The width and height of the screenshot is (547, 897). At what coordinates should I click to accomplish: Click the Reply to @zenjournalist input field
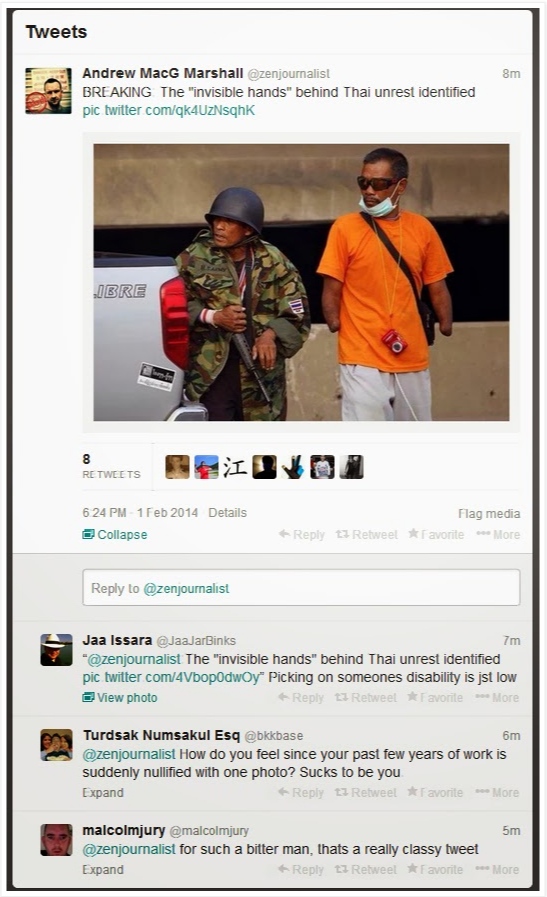301,588
